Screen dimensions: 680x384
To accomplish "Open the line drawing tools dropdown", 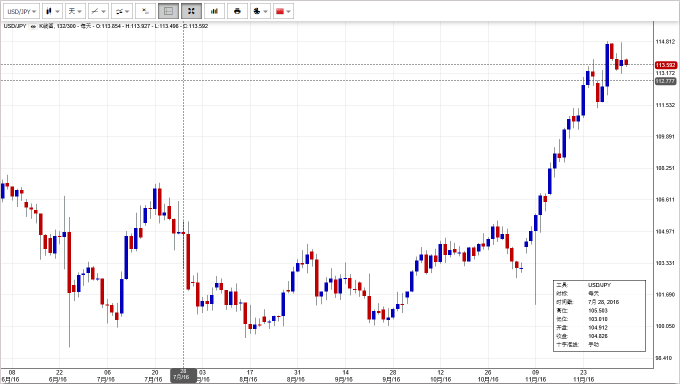I will (98, 11).
